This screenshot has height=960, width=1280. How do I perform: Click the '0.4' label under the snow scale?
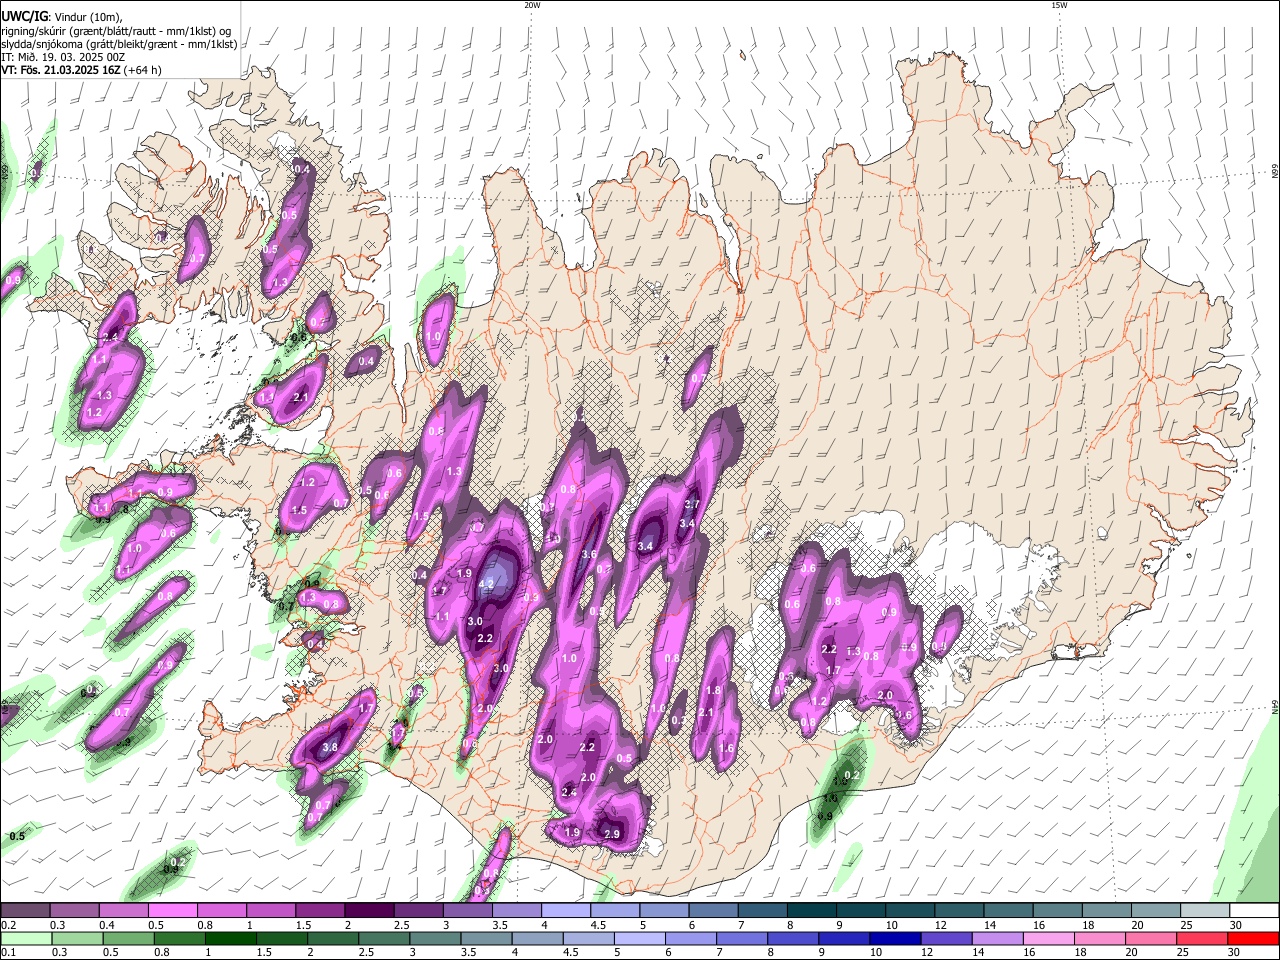coord(107,926)
